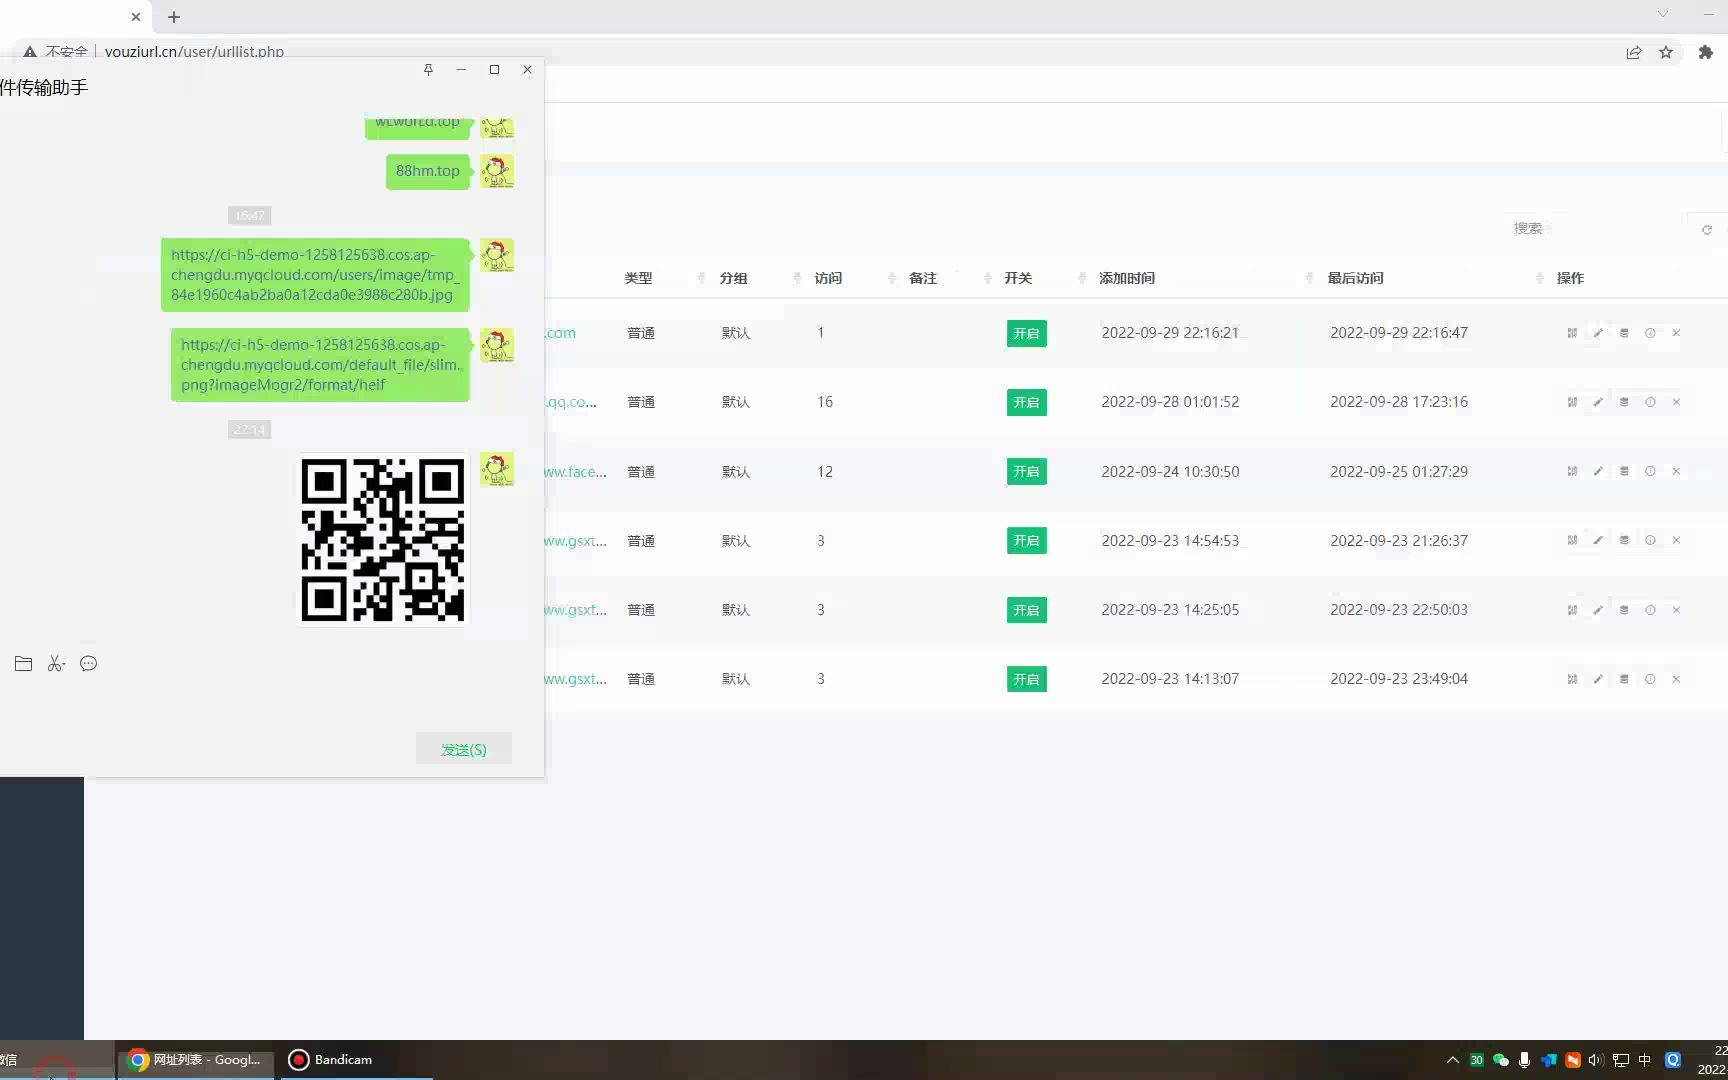Toggle 开启 switch for row added 2022-09-23 14:25:05

1026,610
